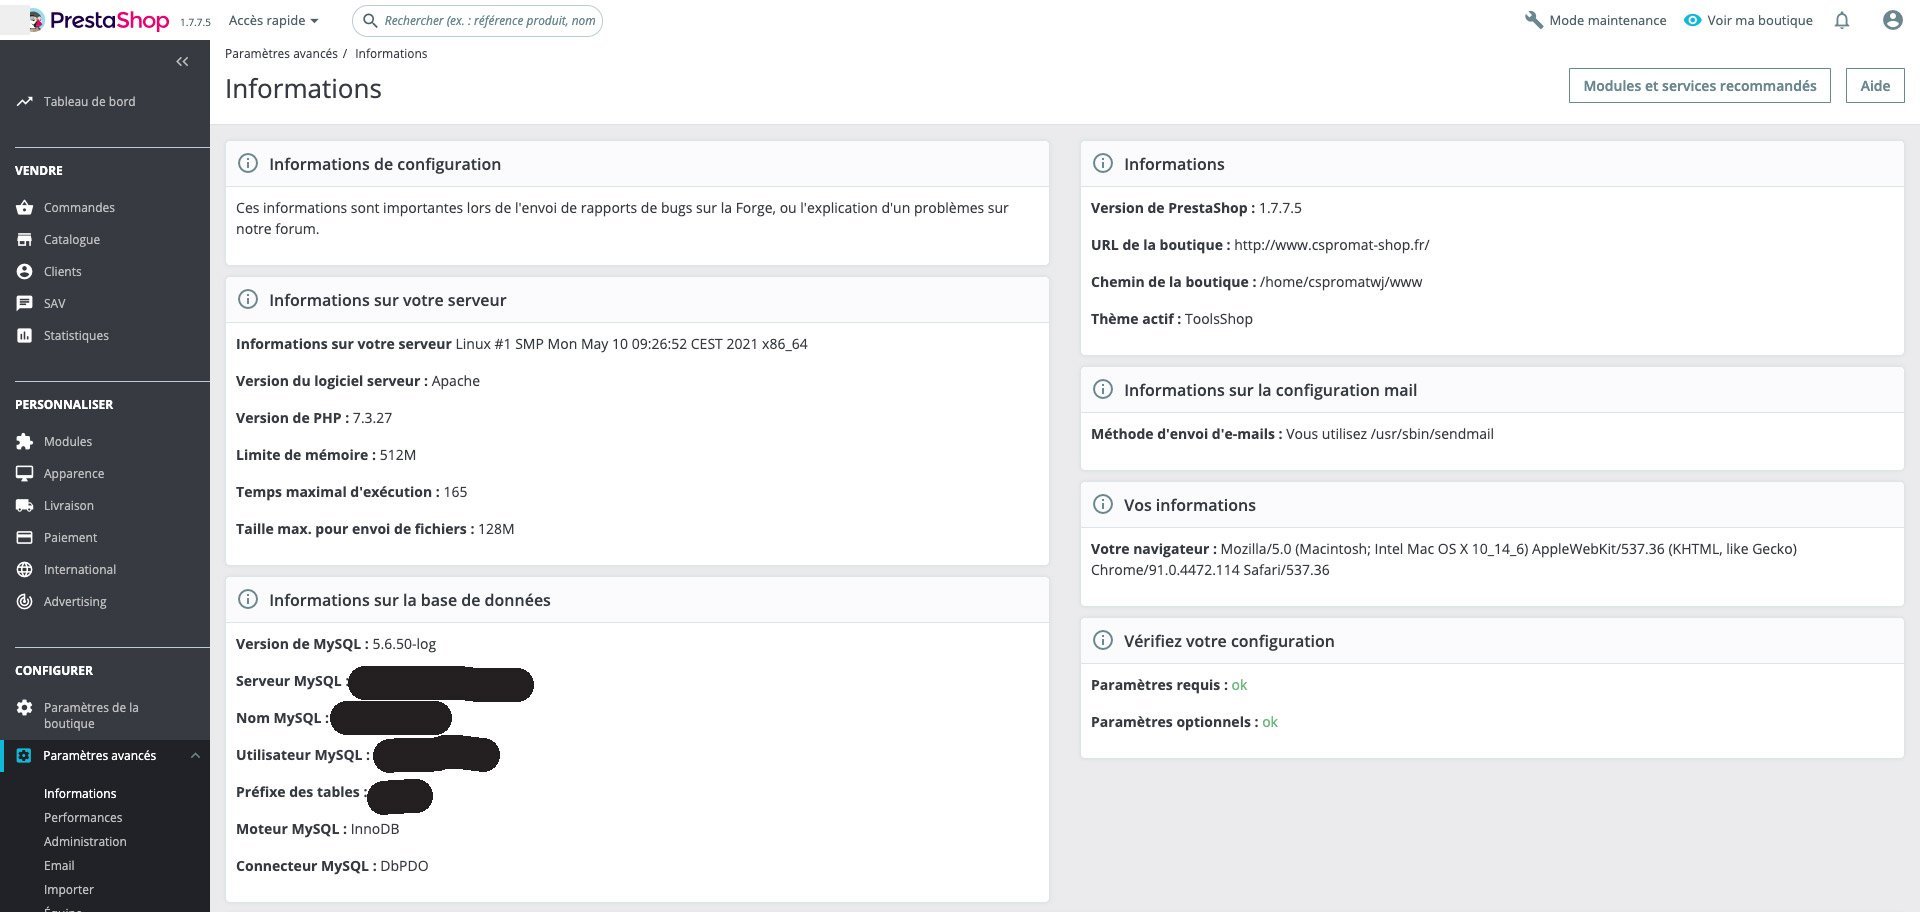Click the active theme name ToolsShop
1920x912 pixels.
1219,319
